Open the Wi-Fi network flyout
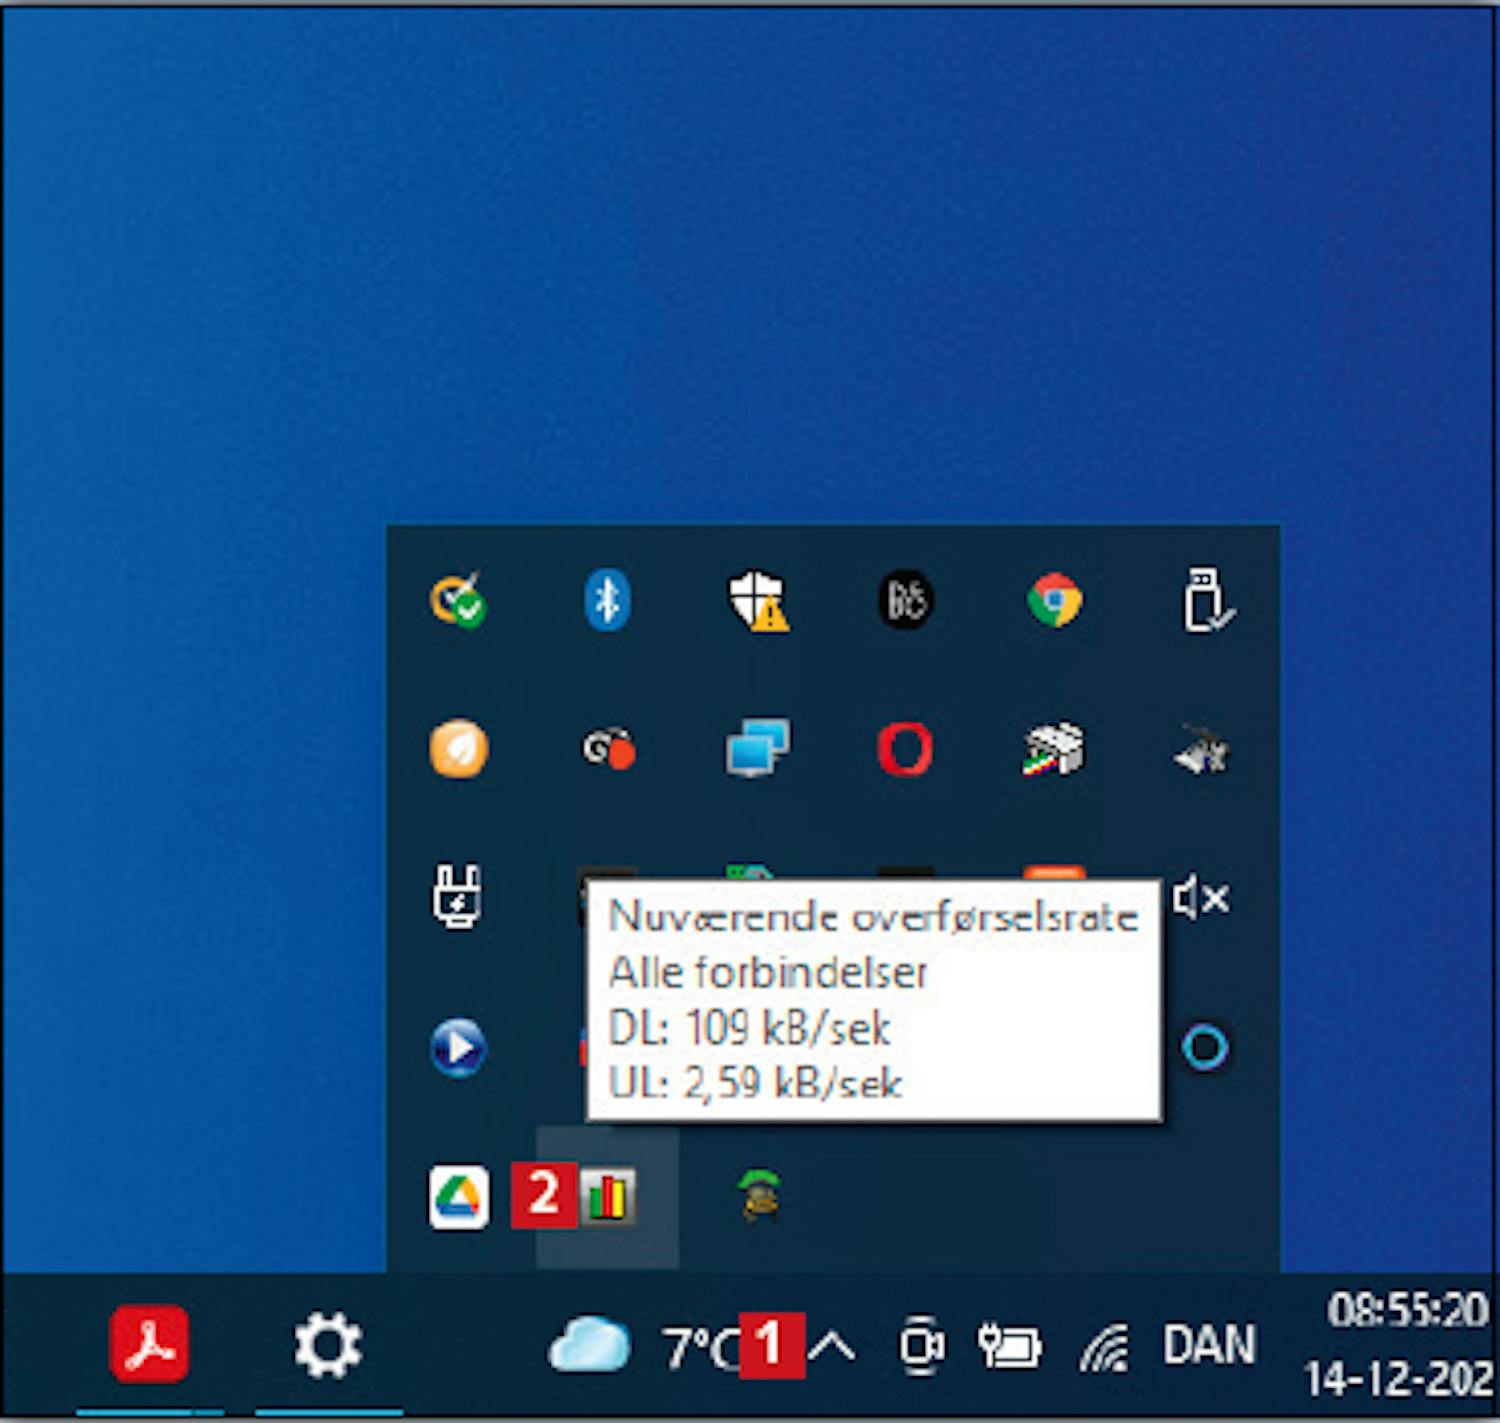1500x1423 pixels. pyautogui.click(x=1104, y=1347)
